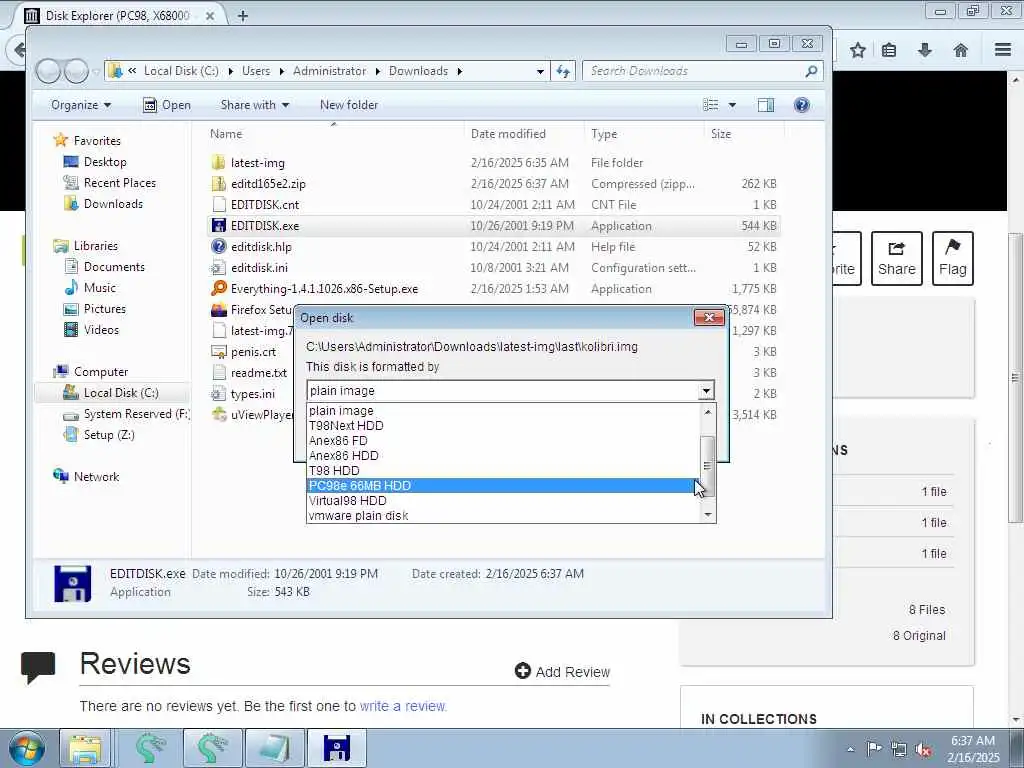Refresh the Downloads folder address bar
The image size is (1024, 768).
[x=564, y=71]
